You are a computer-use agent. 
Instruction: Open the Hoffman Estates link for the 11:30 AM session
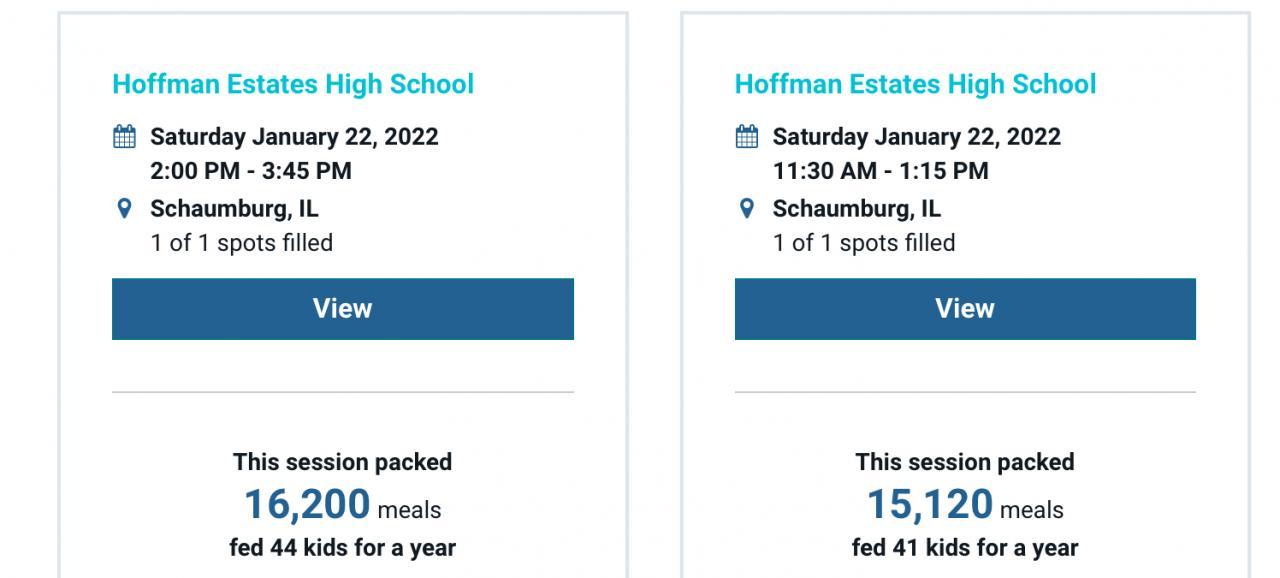pyautogui.click(x=915, y=84)
